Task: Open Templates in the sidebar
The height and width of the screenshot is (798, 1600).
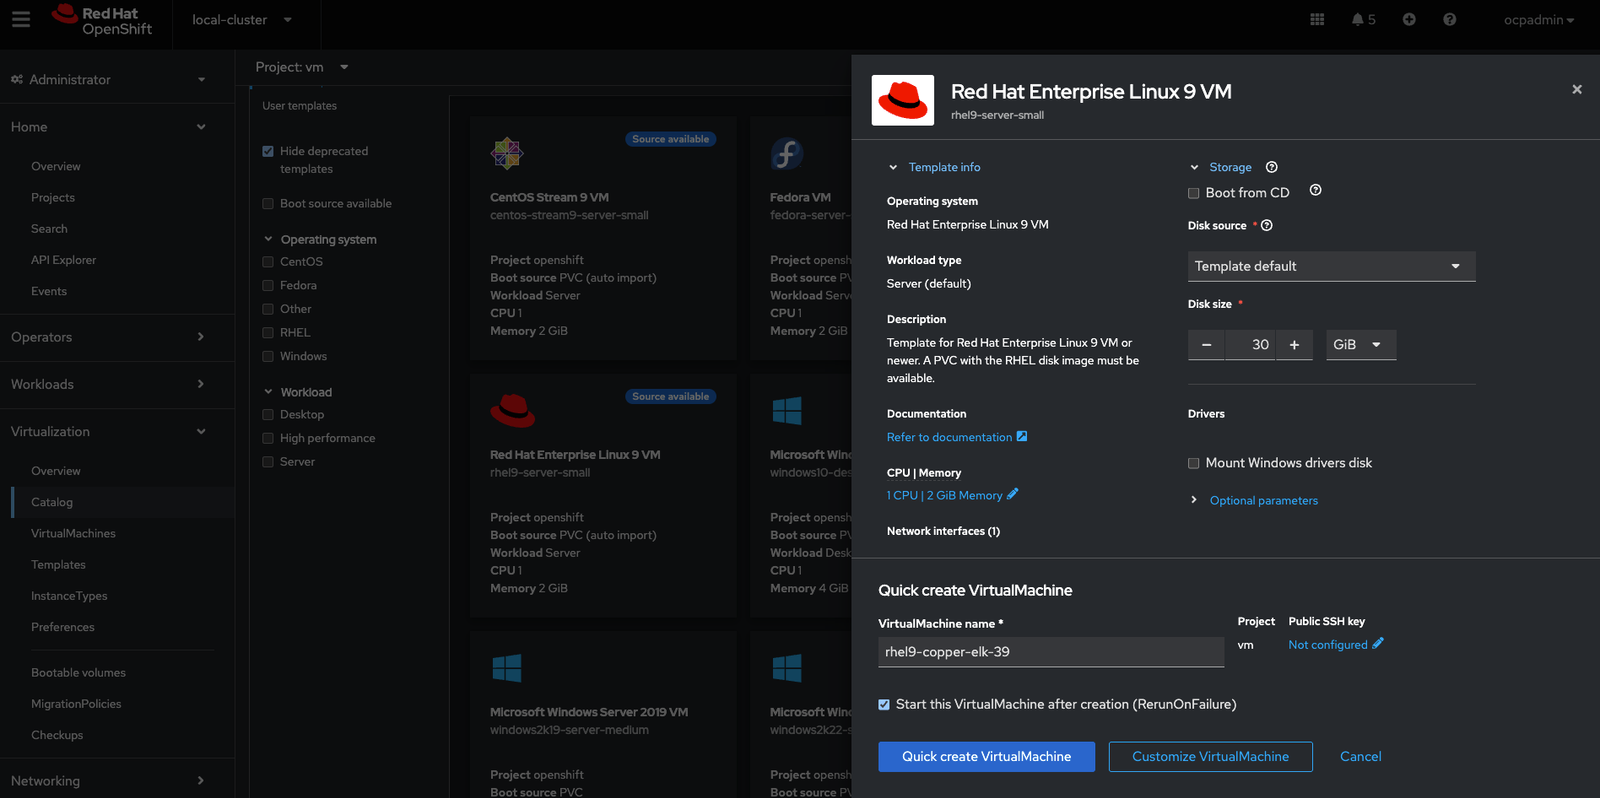Action: tap(58, 564)
